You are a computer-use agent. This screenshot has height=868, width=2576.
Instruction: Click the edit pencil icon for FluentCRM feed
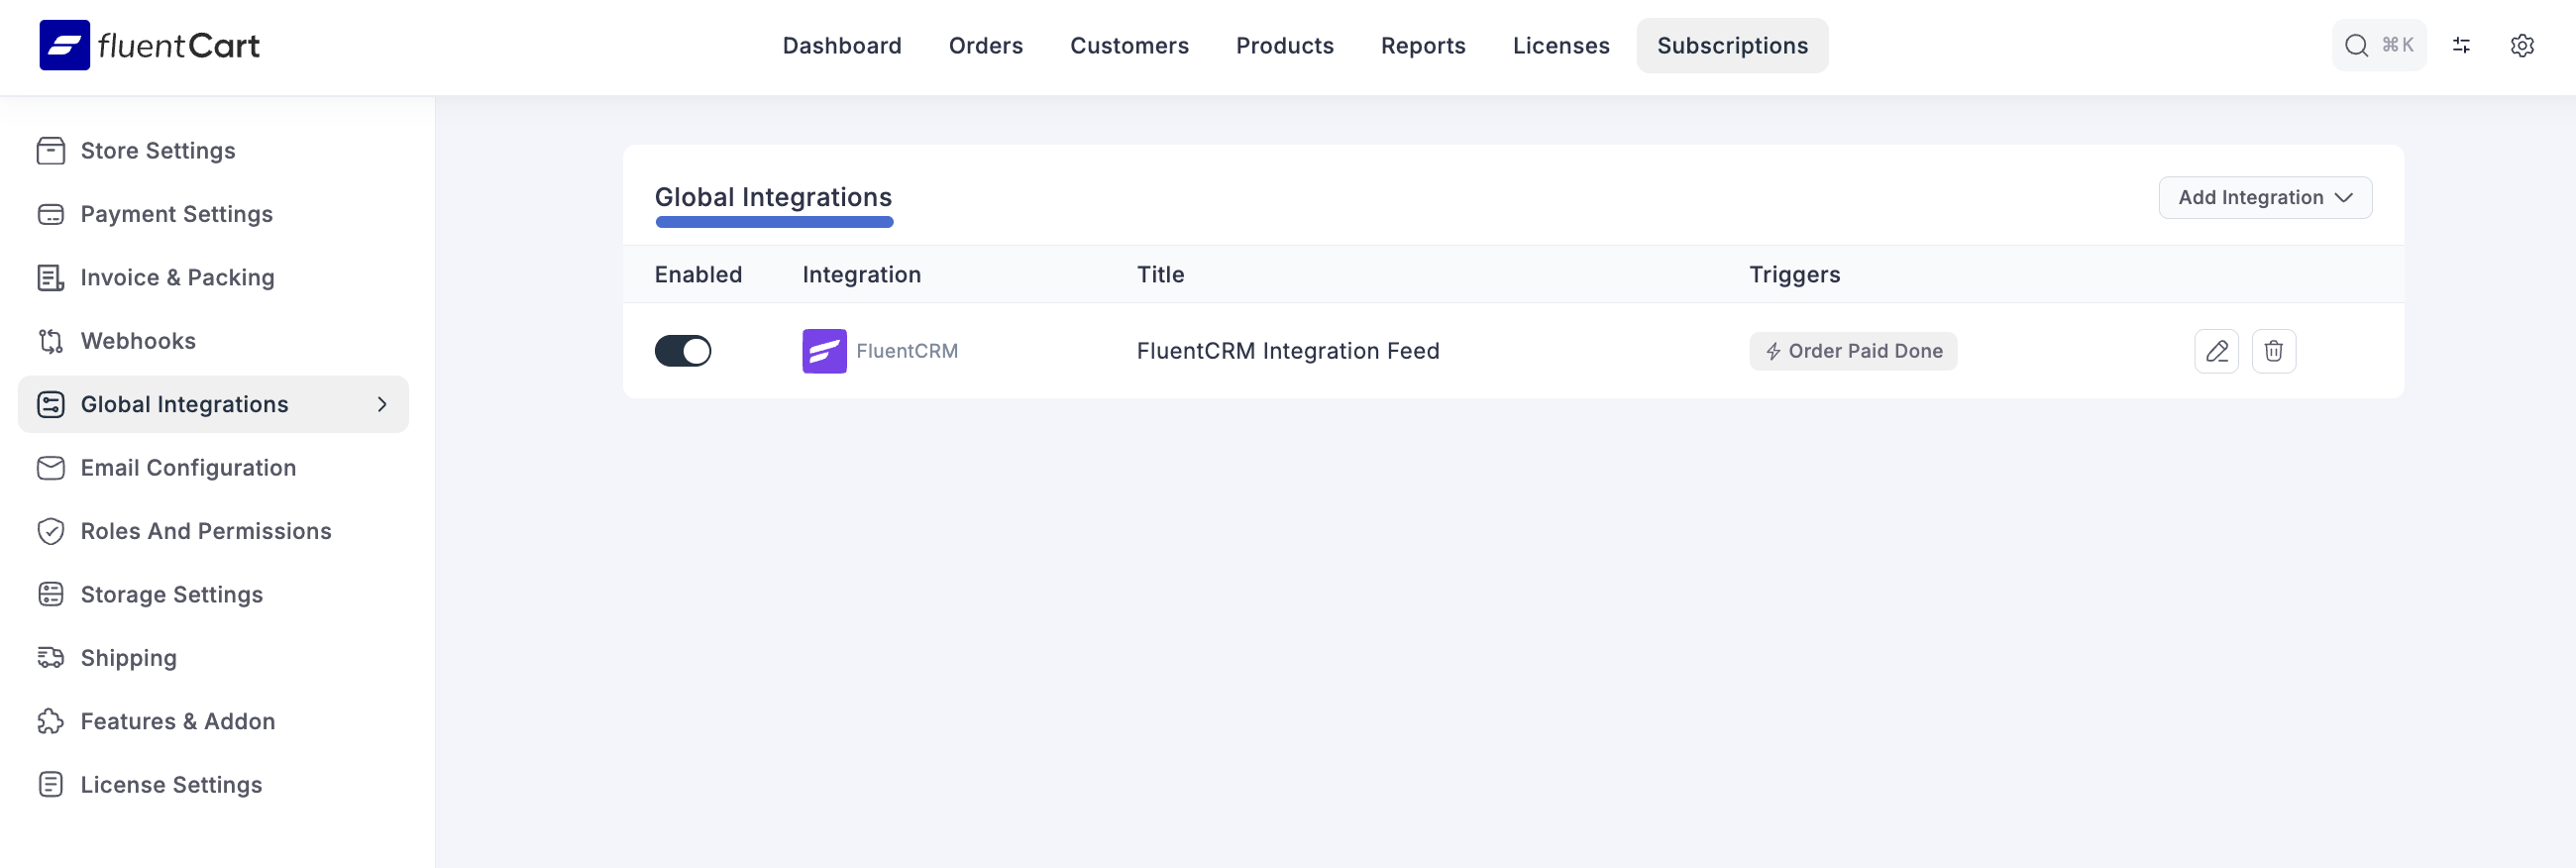tap(2216, 351)
